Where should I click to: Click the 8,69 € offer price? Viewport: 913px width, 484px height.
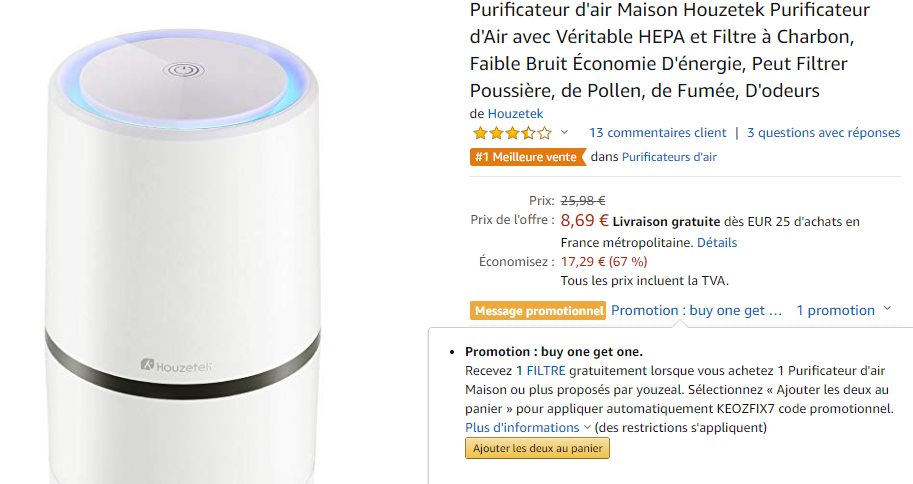(584, 221)
